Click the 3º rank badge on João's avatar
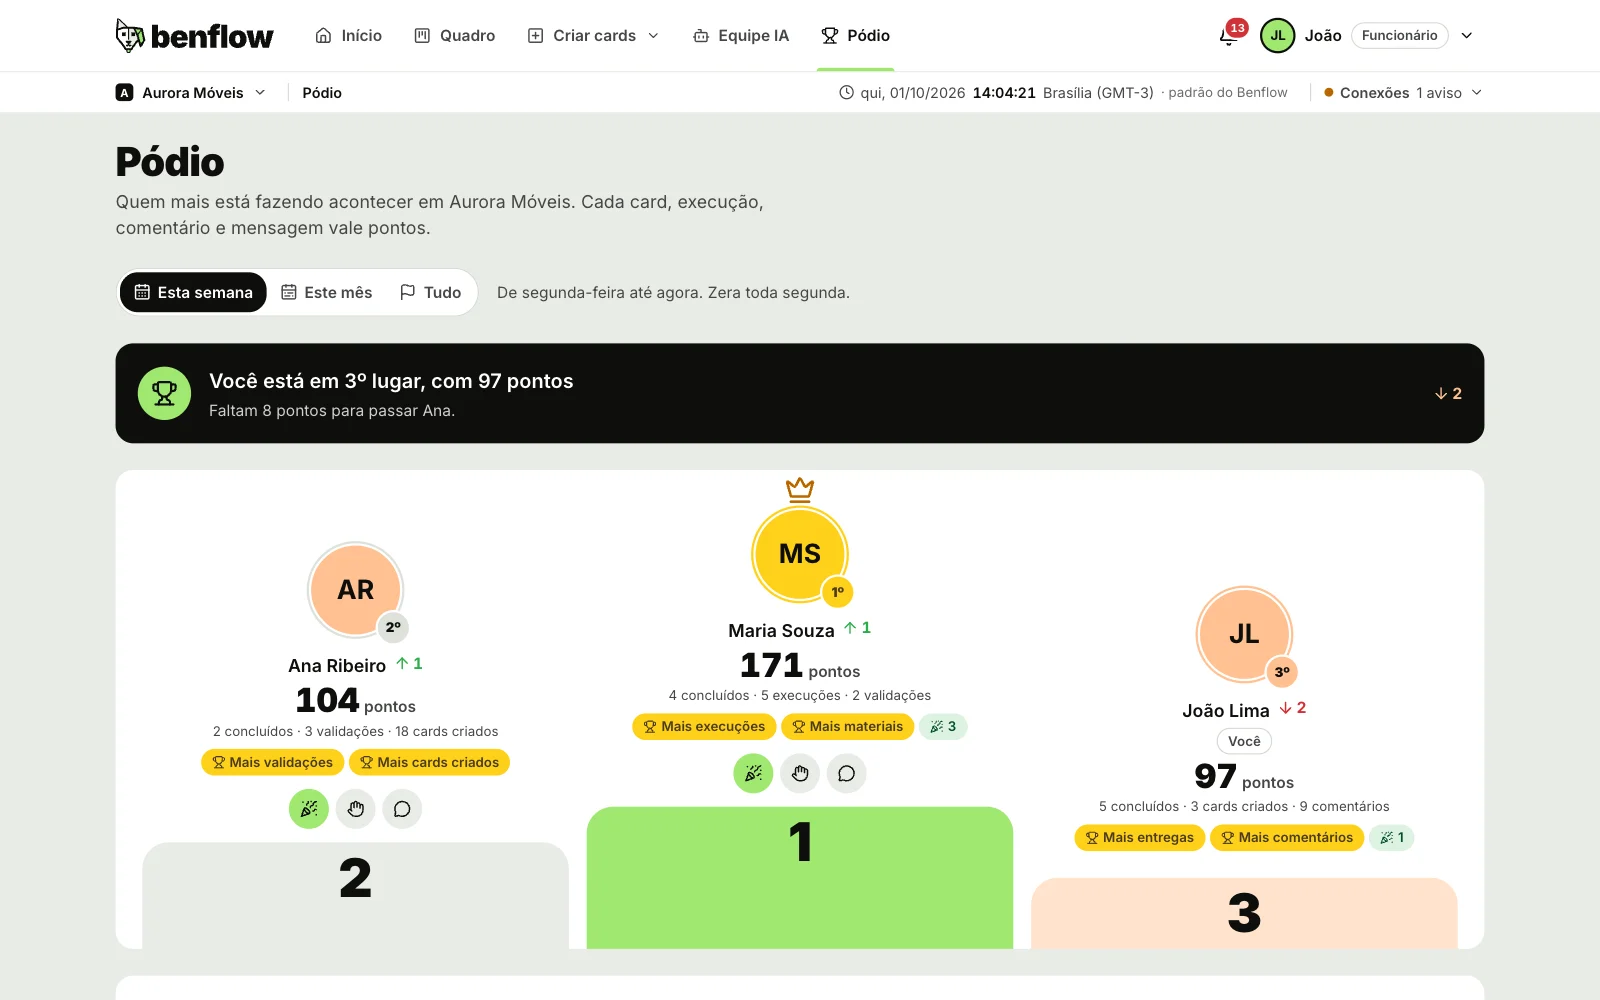Image resolution: width=1600 pixels, height=1000 pixels. [1282, 672]
